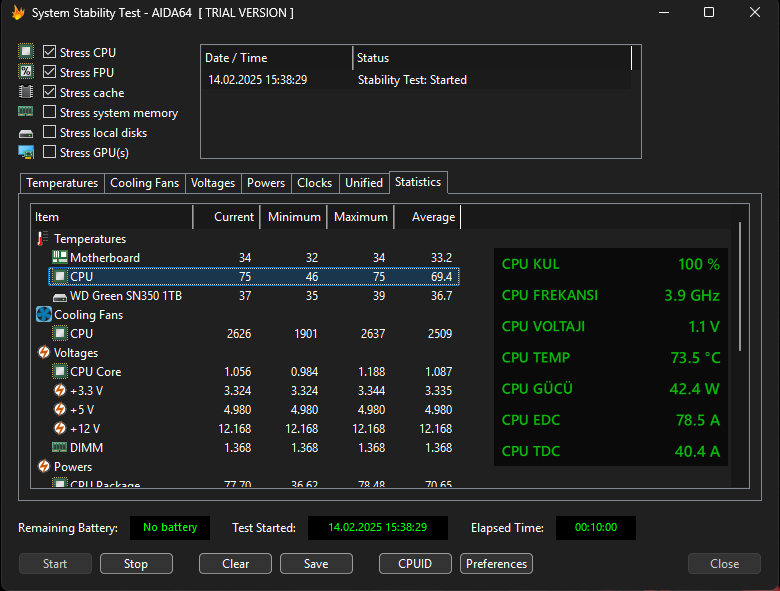Stop the stability test
The image size is (780, 591).
[x=136, y=564]
